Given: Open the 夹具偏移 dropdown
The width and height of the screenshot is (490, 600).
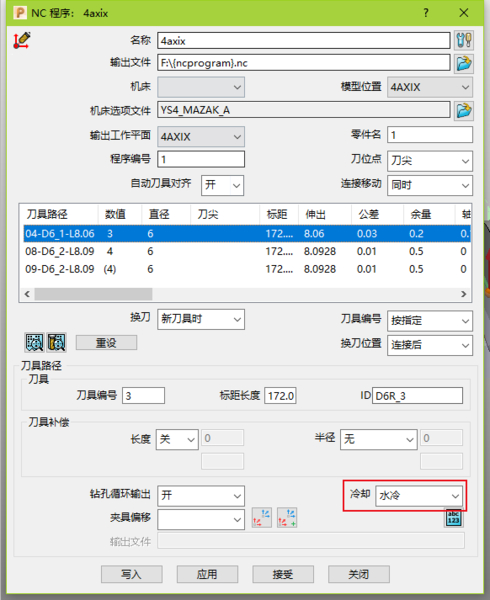Looking at the screenshot, I should (x=201, y=519).
